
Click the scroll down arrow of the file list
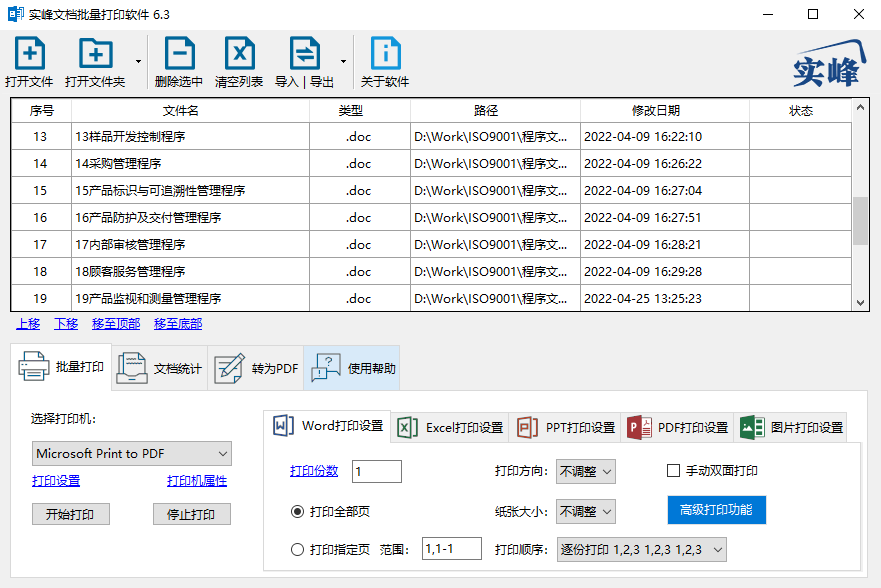coord(860,303)
